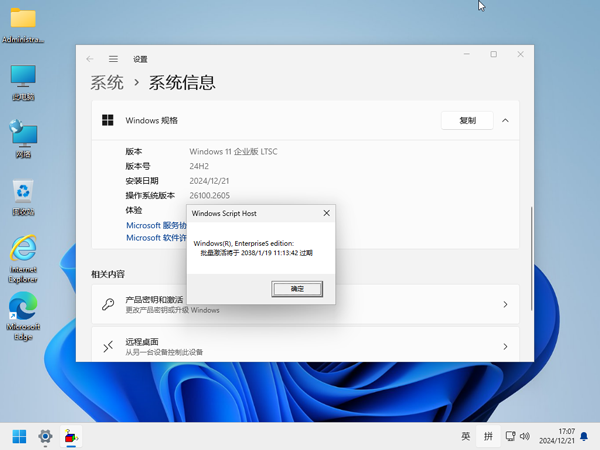Open the This PC desktop icon
The width and height of the screenshot is (600, 450).
23,82
